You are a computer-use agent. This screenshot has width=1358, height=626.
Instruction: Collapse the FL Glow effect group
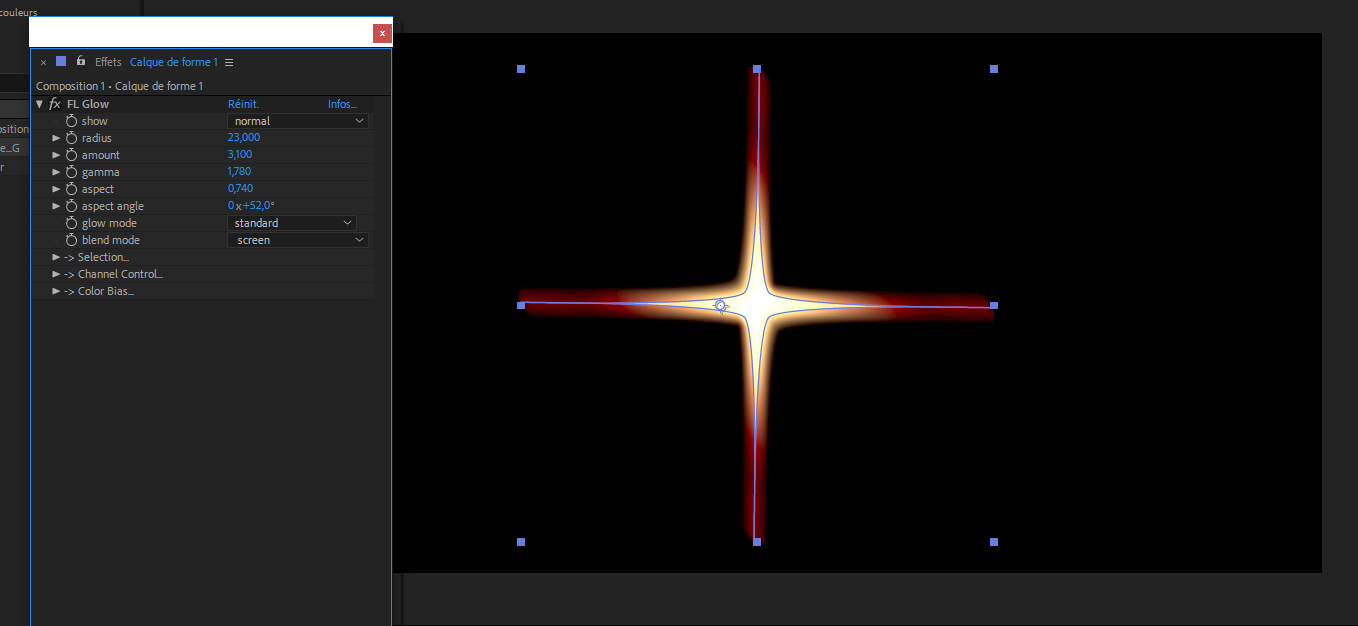click(39, 104)
